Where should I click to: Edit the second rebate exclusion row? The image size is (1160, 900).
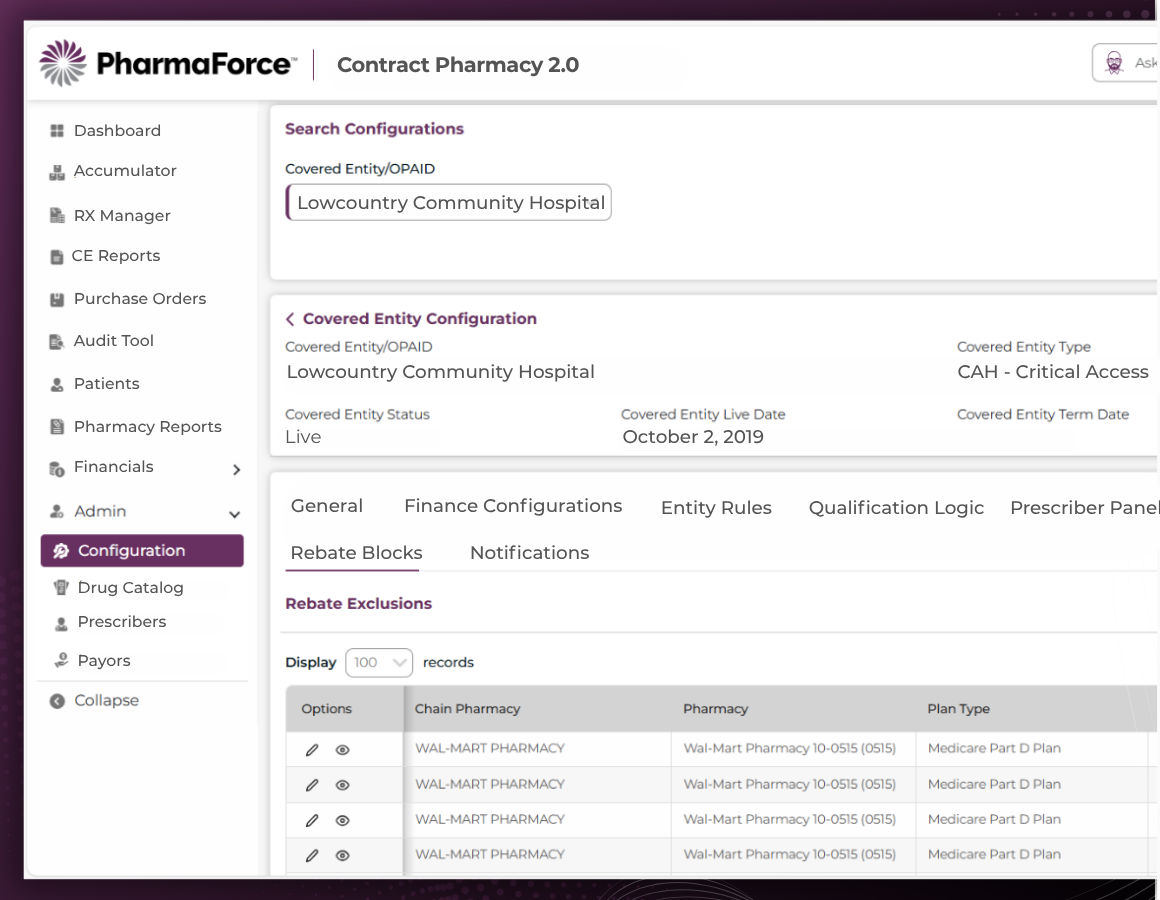[x=312, y=785]
